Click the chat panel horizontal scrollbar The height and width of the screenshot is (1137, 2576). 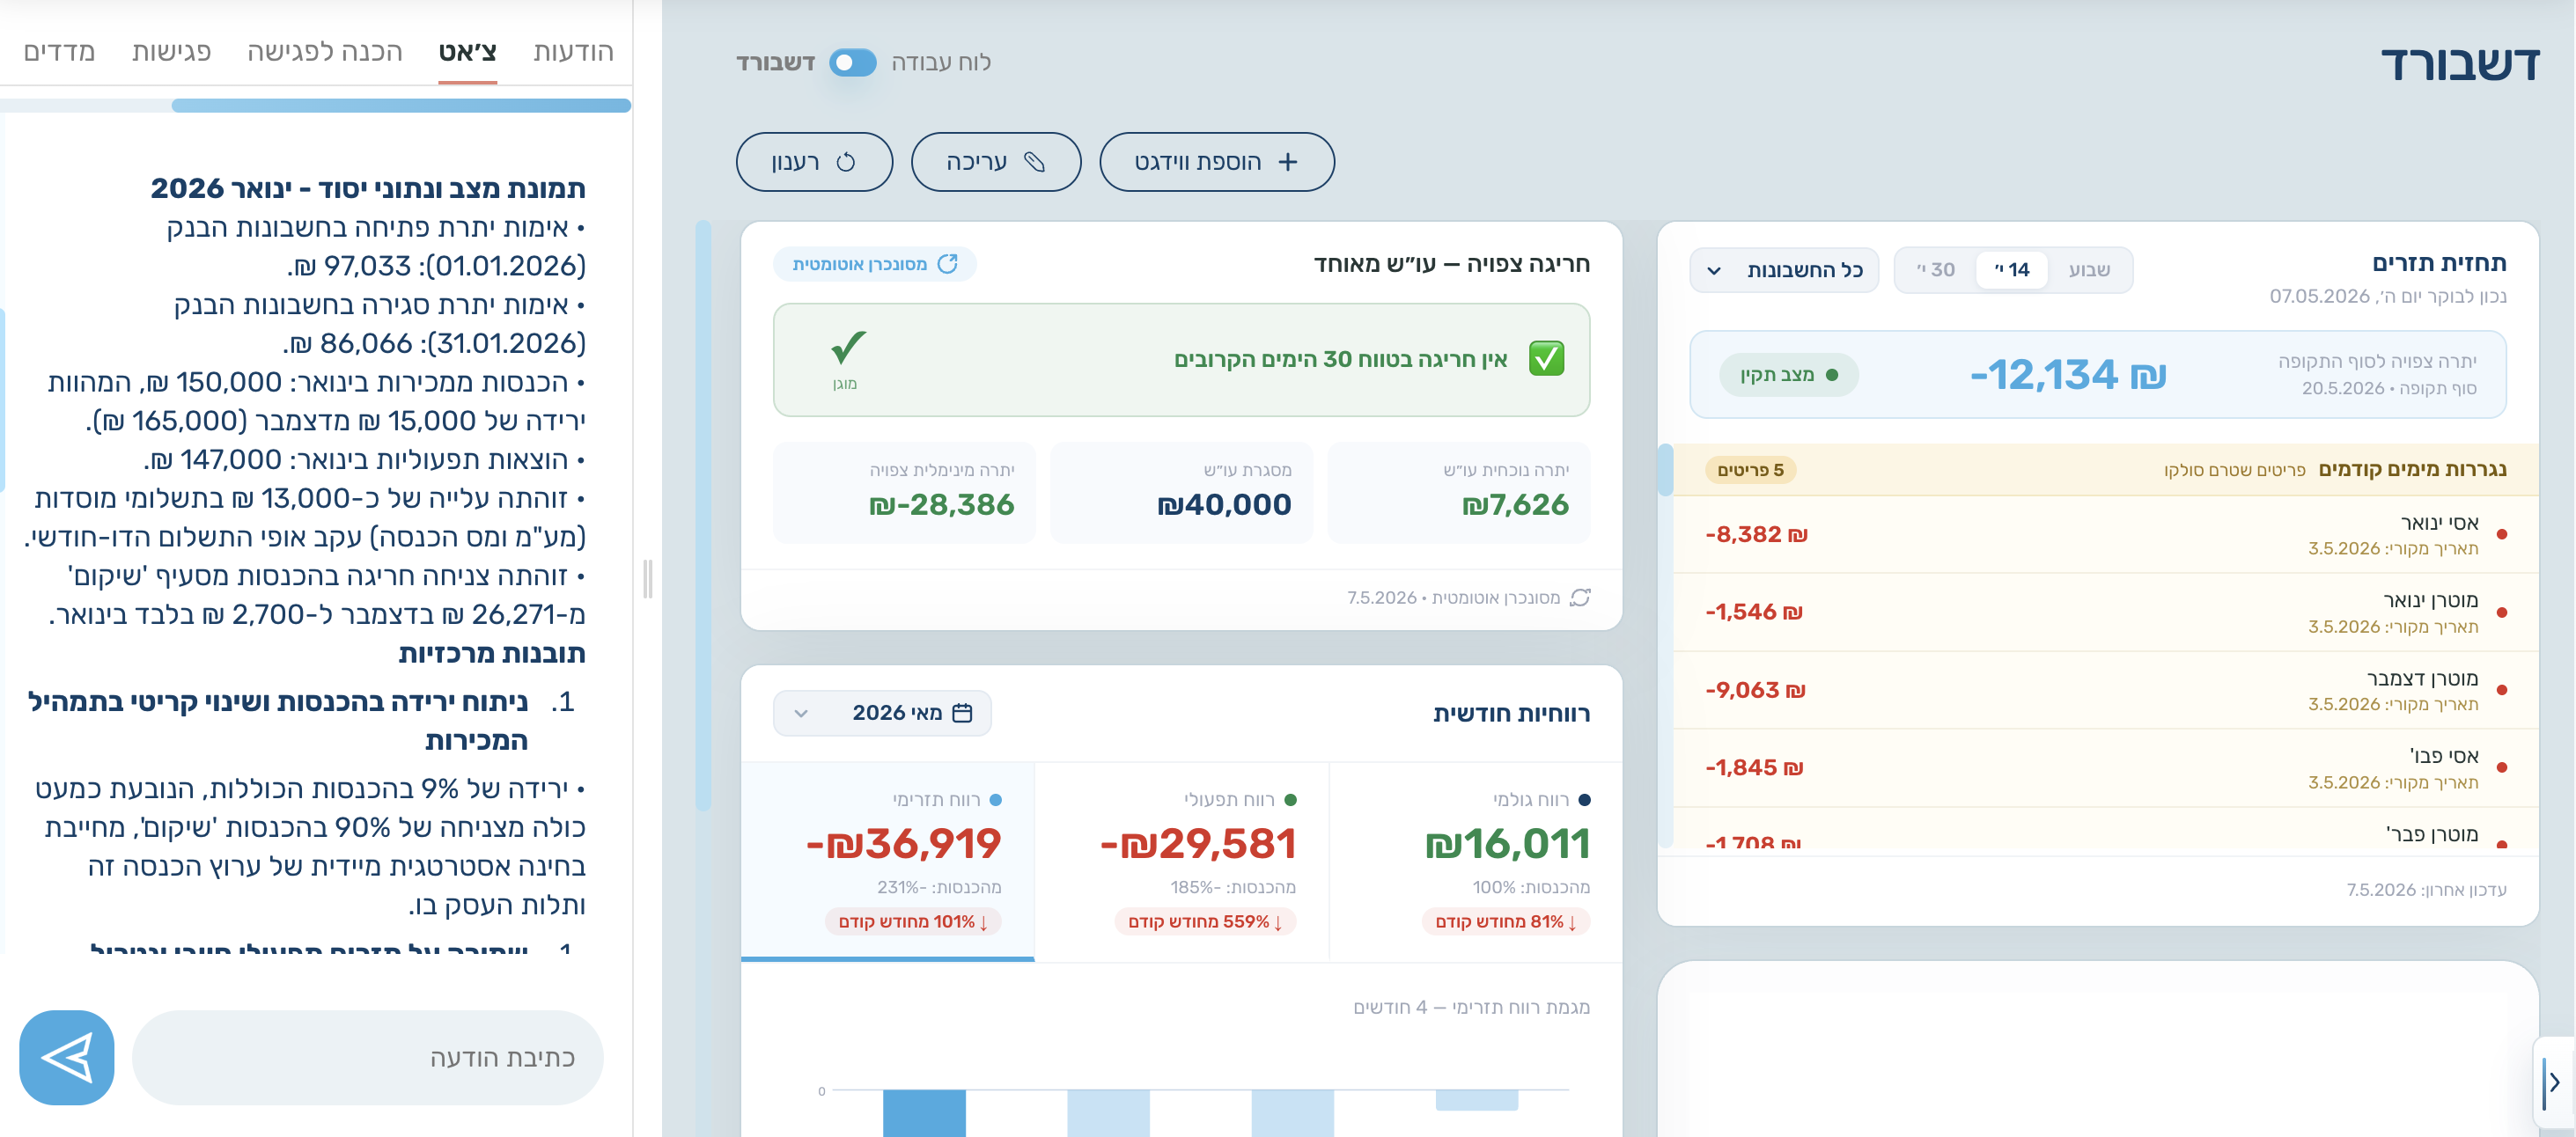click(x=401, y=105)
